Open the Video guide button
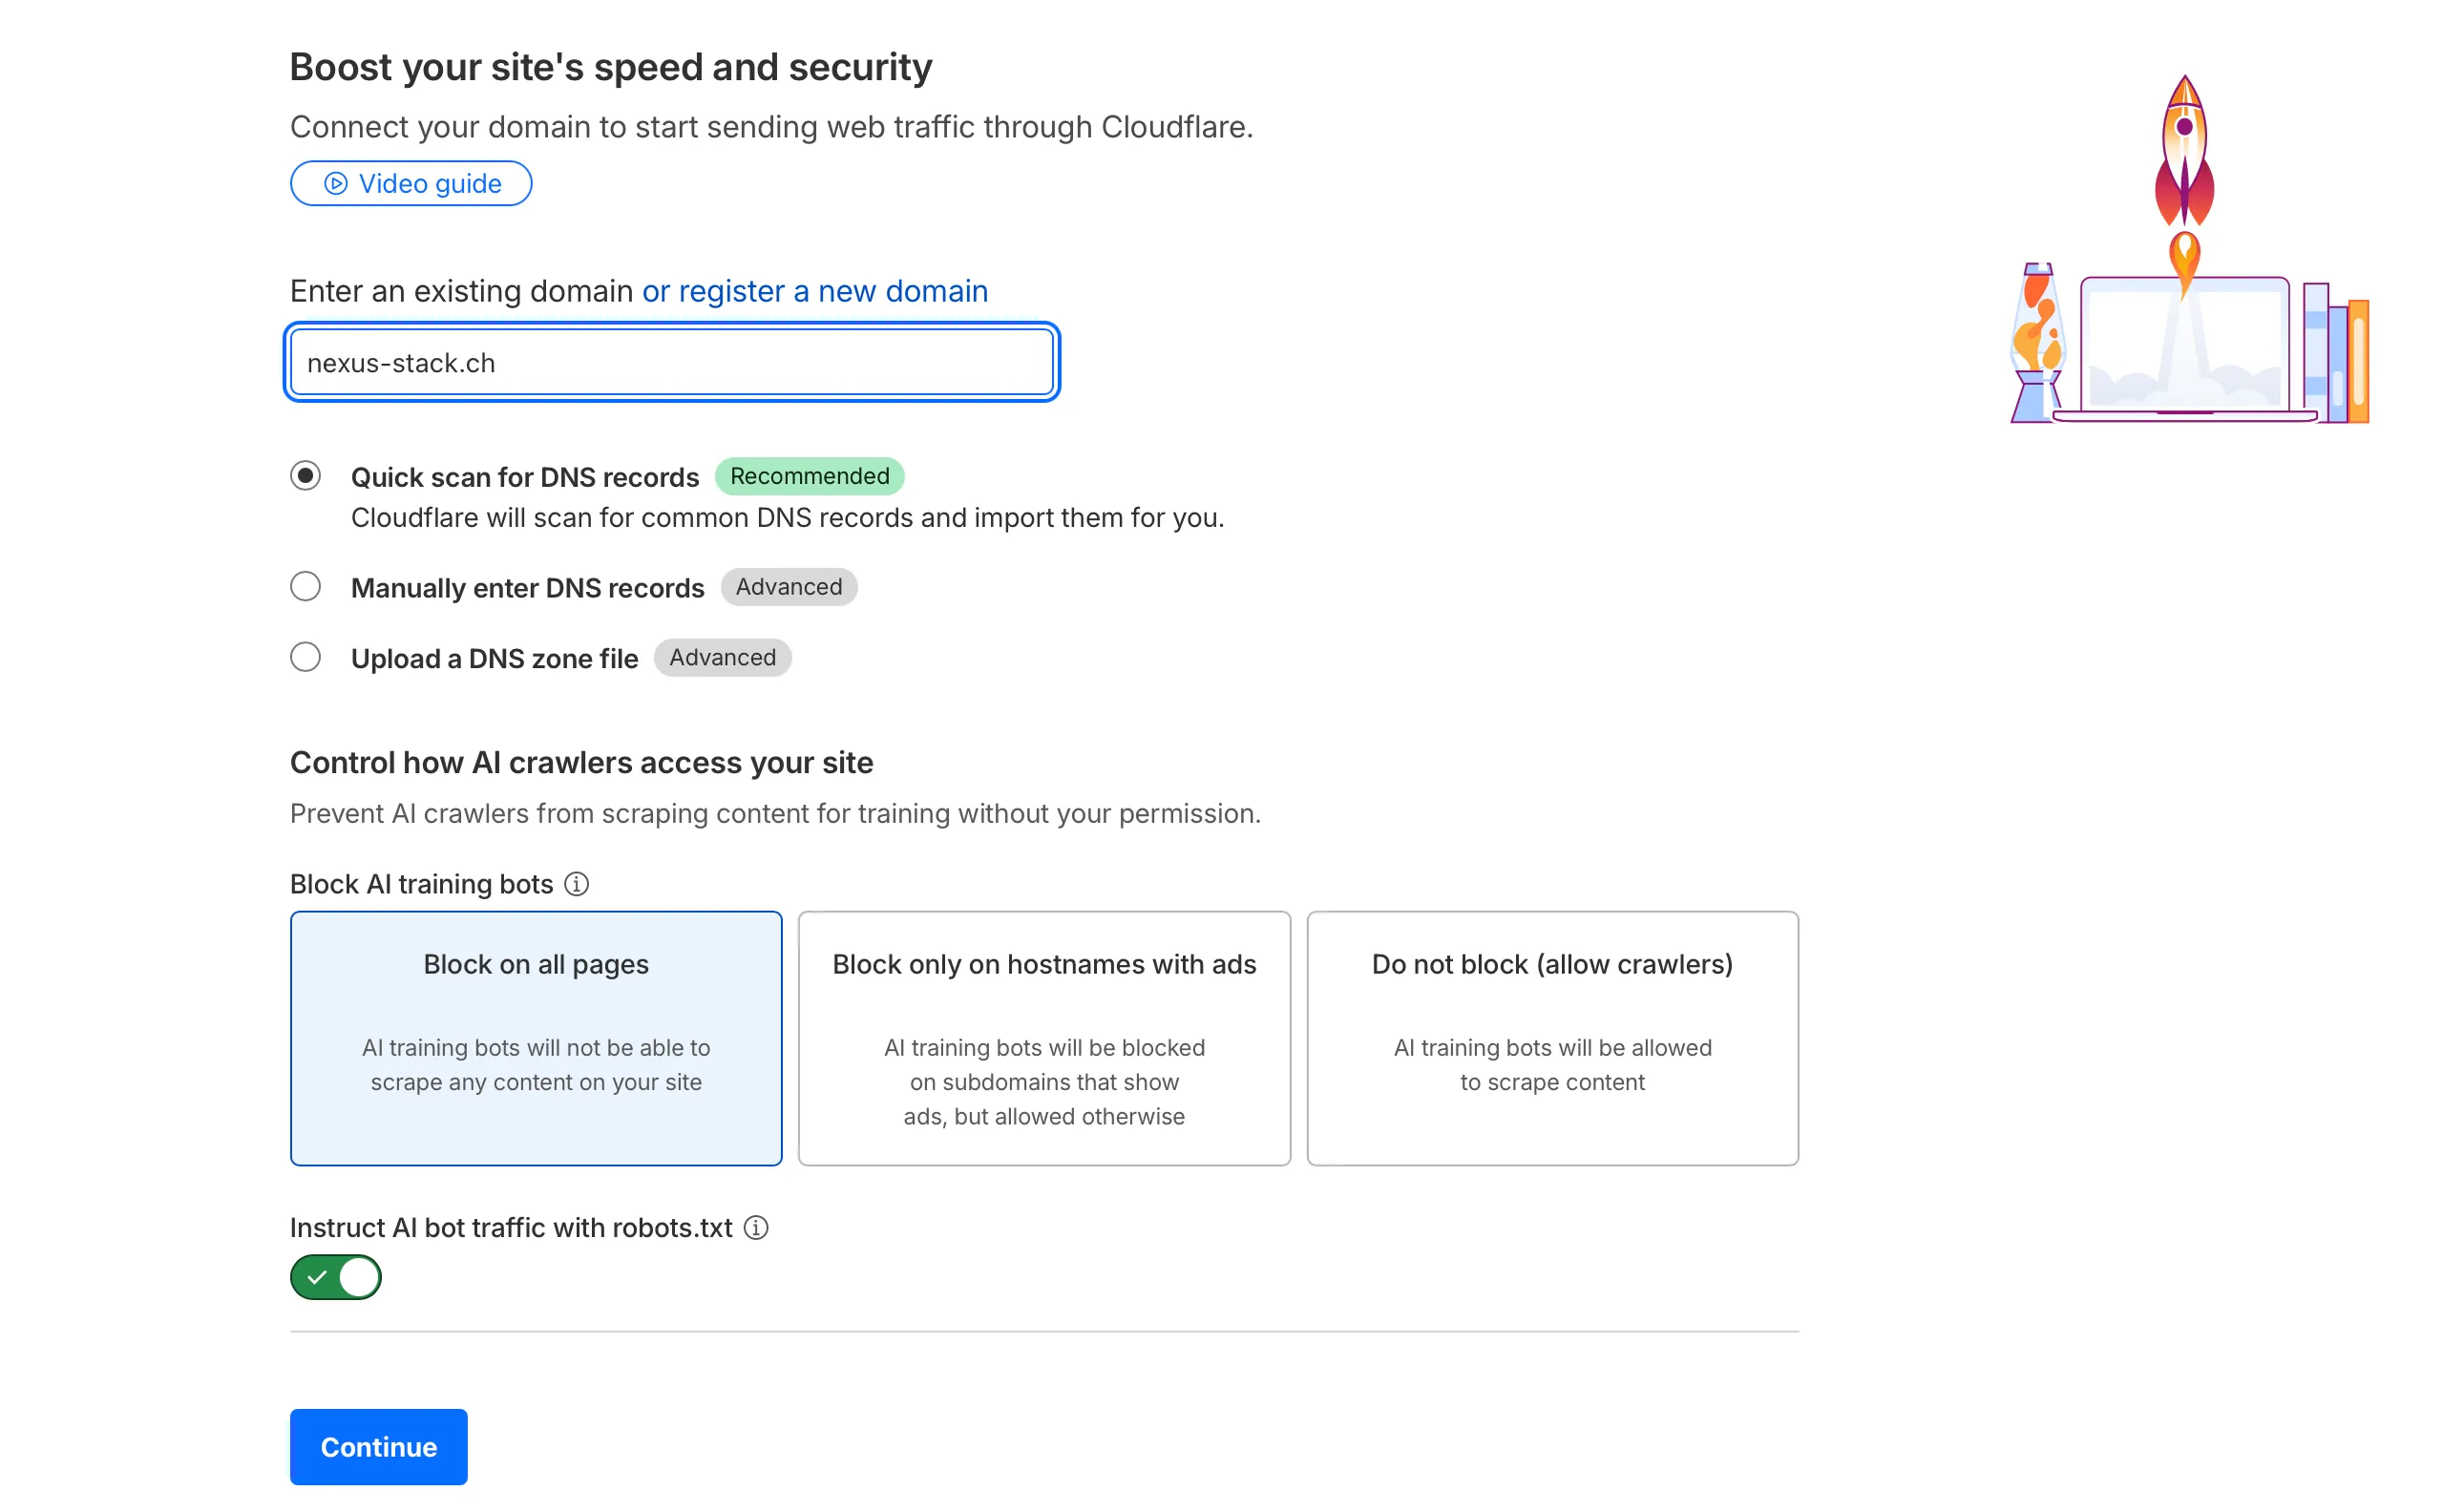This screenshot has width=2442, height=1512. point(411,184)
